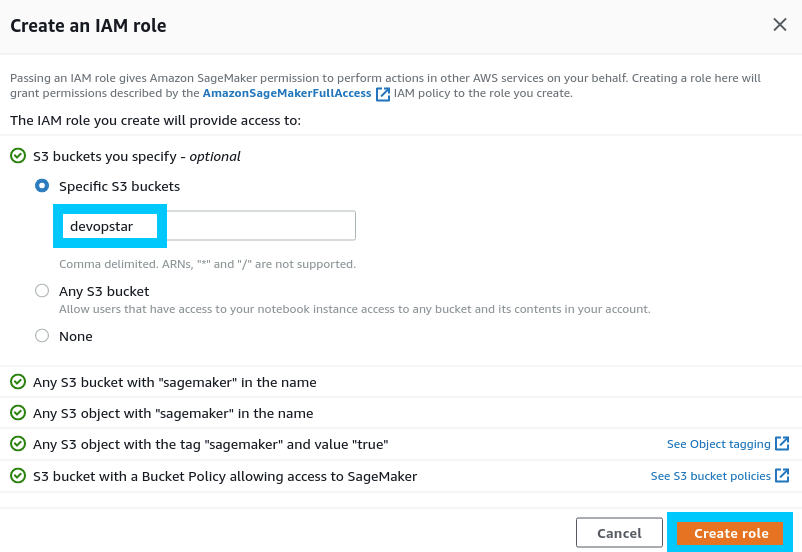Screen dimensions: 802x552
Task: Open the See Object tagging link
Action: tap(718, 444)
